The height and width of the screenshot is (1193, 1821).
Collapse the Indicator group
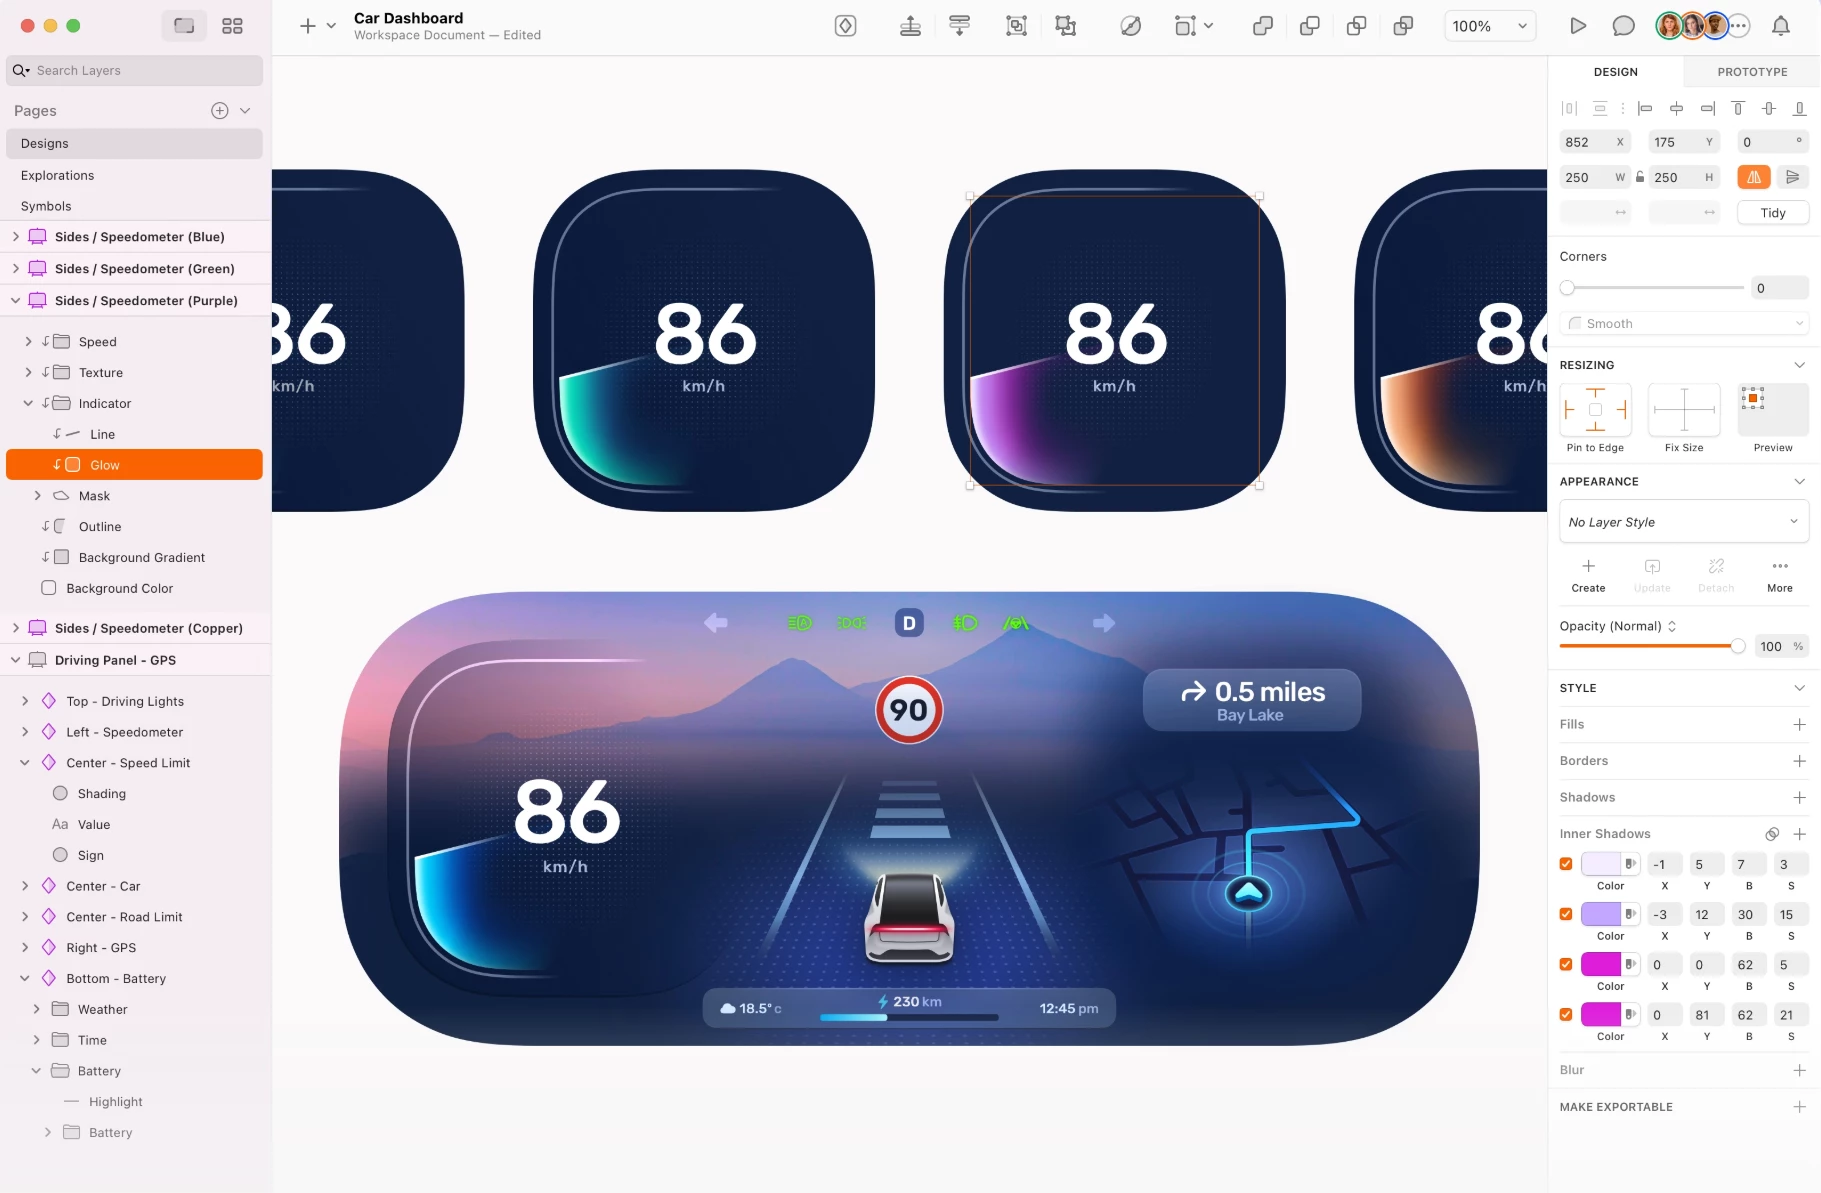(28, 403)
